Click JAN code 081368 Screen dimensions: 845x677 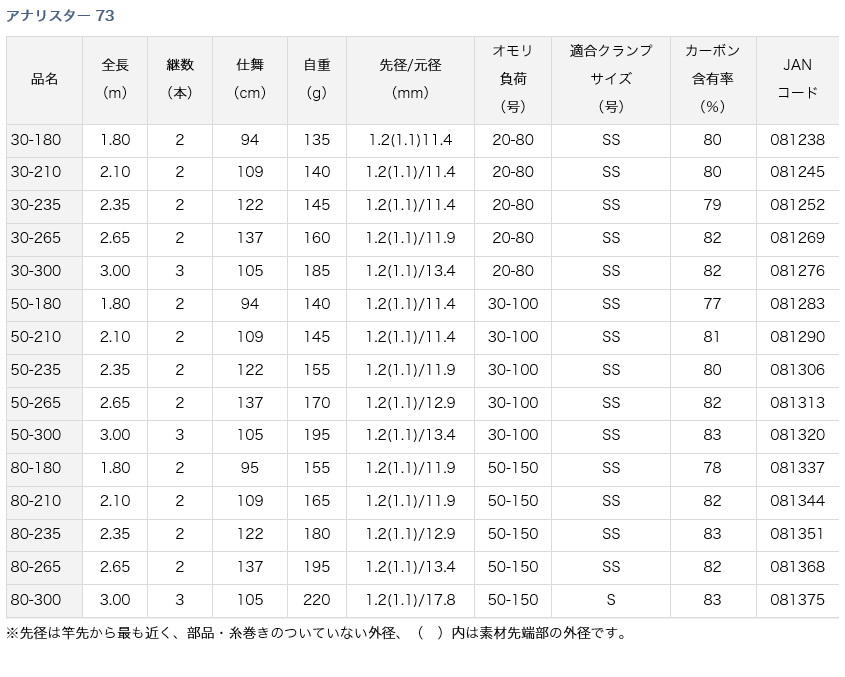click(798, 567)
